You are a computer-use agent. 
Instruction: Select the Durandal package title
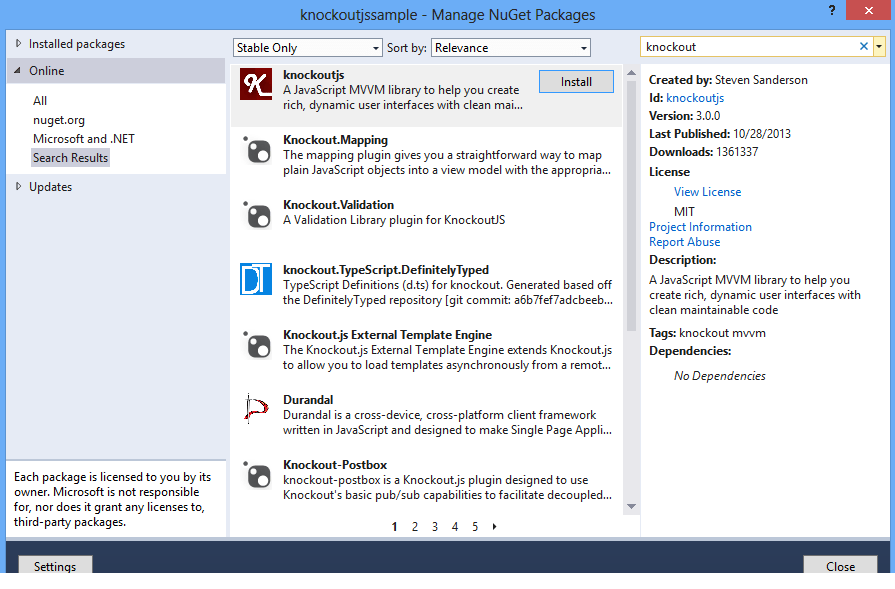(x=308, y=400)
